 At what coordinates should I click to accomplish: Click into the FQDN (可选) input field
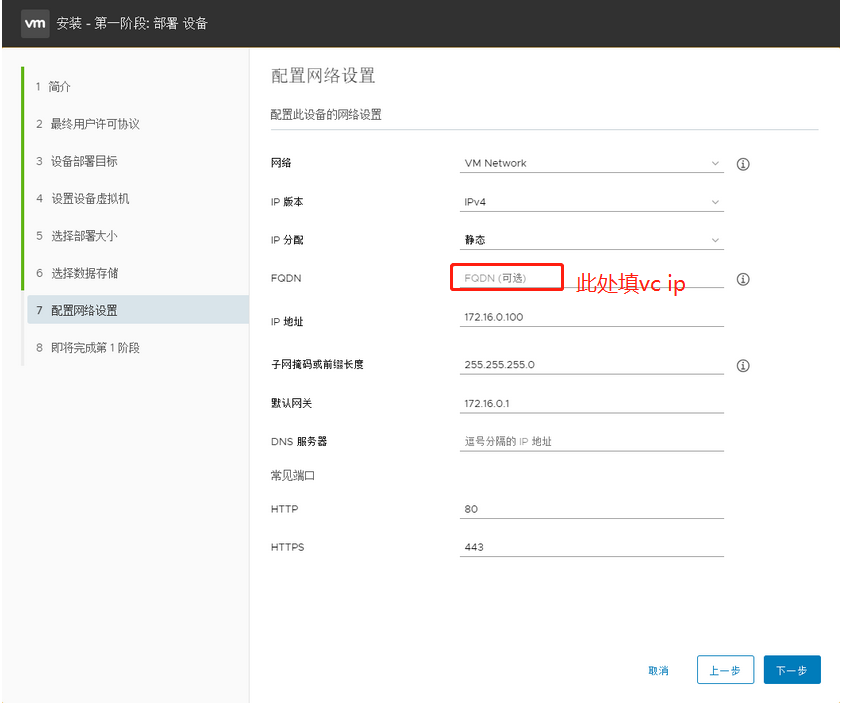[x=591, y=278]
